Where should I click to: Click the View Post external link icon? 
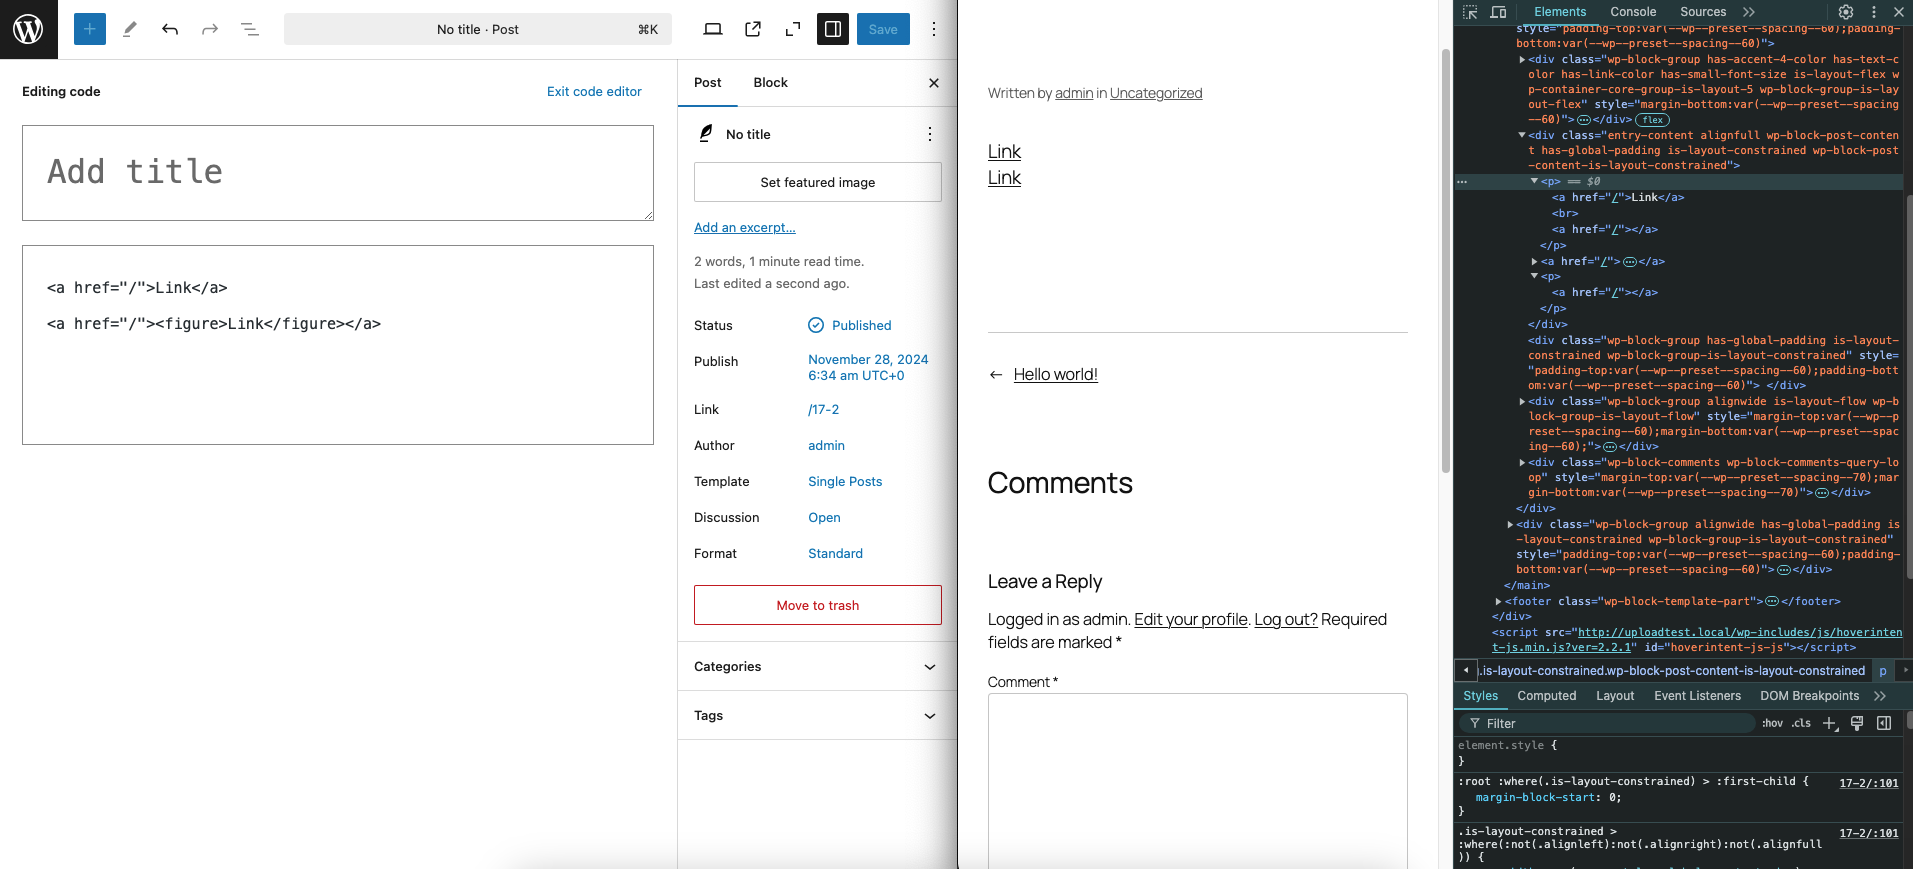click(753, 29)
